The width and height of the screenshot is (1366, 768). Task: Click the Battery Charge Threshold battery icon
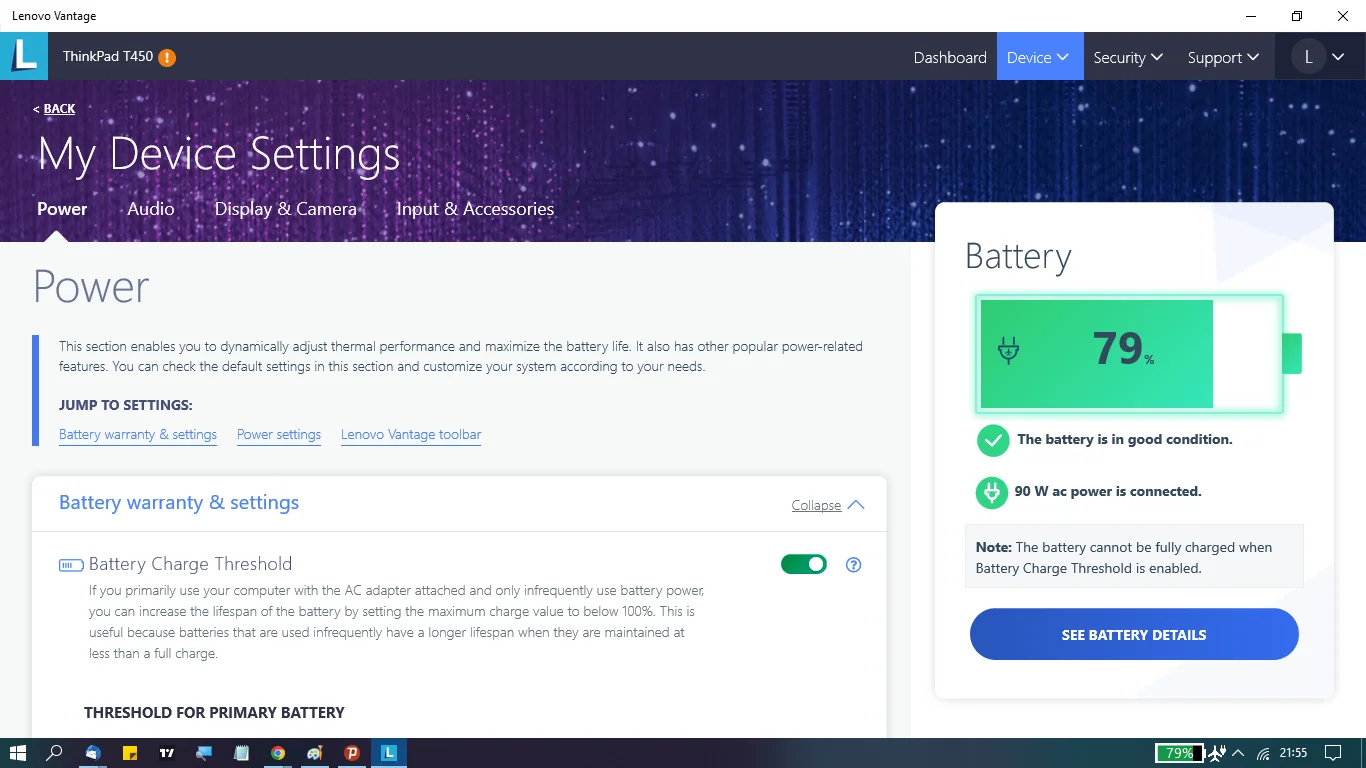click(x=70, y=565)
